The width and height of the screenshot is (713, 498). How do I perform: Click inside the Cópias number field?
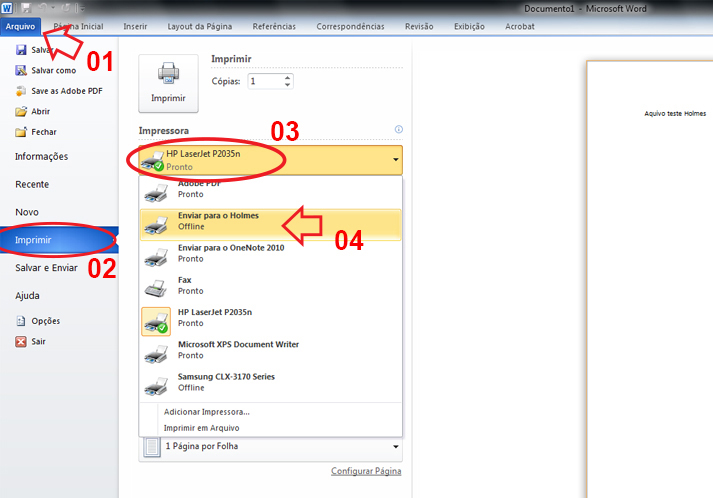pyautogui.click(x=266, y=81)
